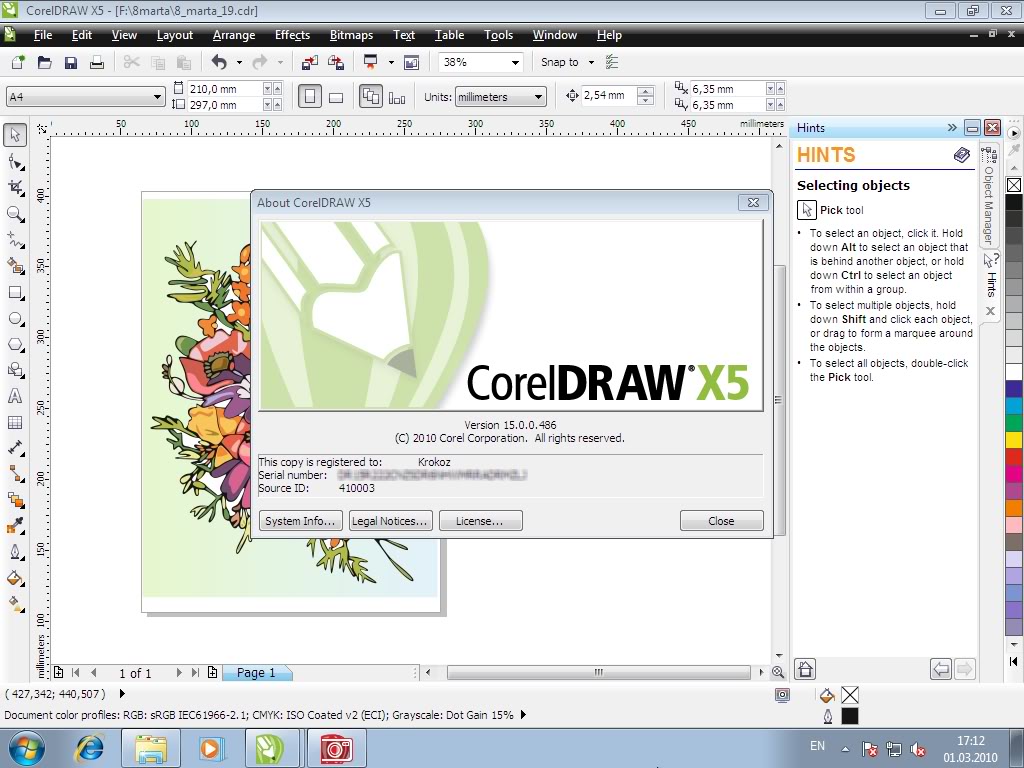Apply layout to all pages
The height and width of the screenshot is (768, 1024).
[371, 97]
